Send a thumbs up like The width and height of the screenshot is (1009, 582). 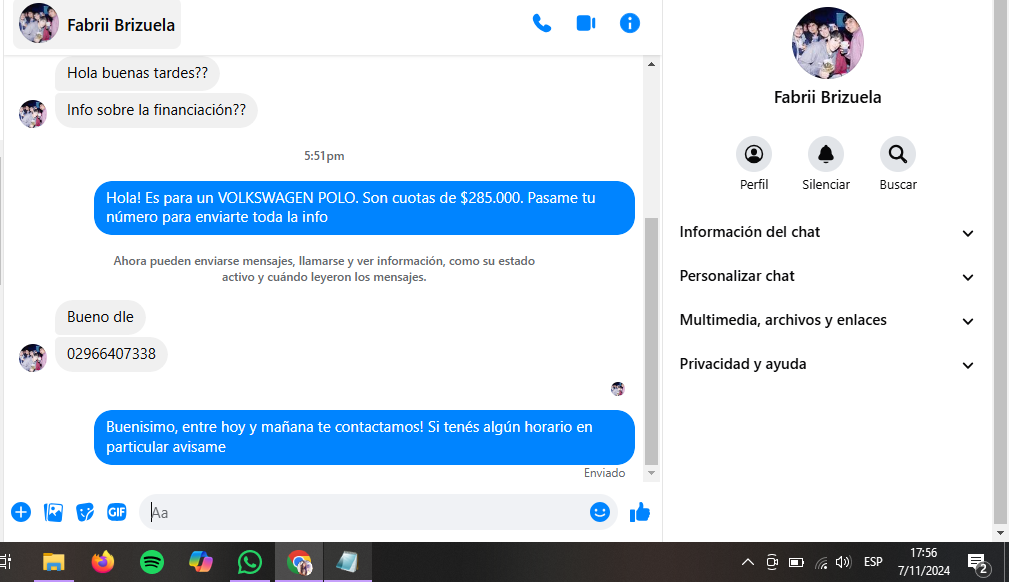[x=640, y=512]
